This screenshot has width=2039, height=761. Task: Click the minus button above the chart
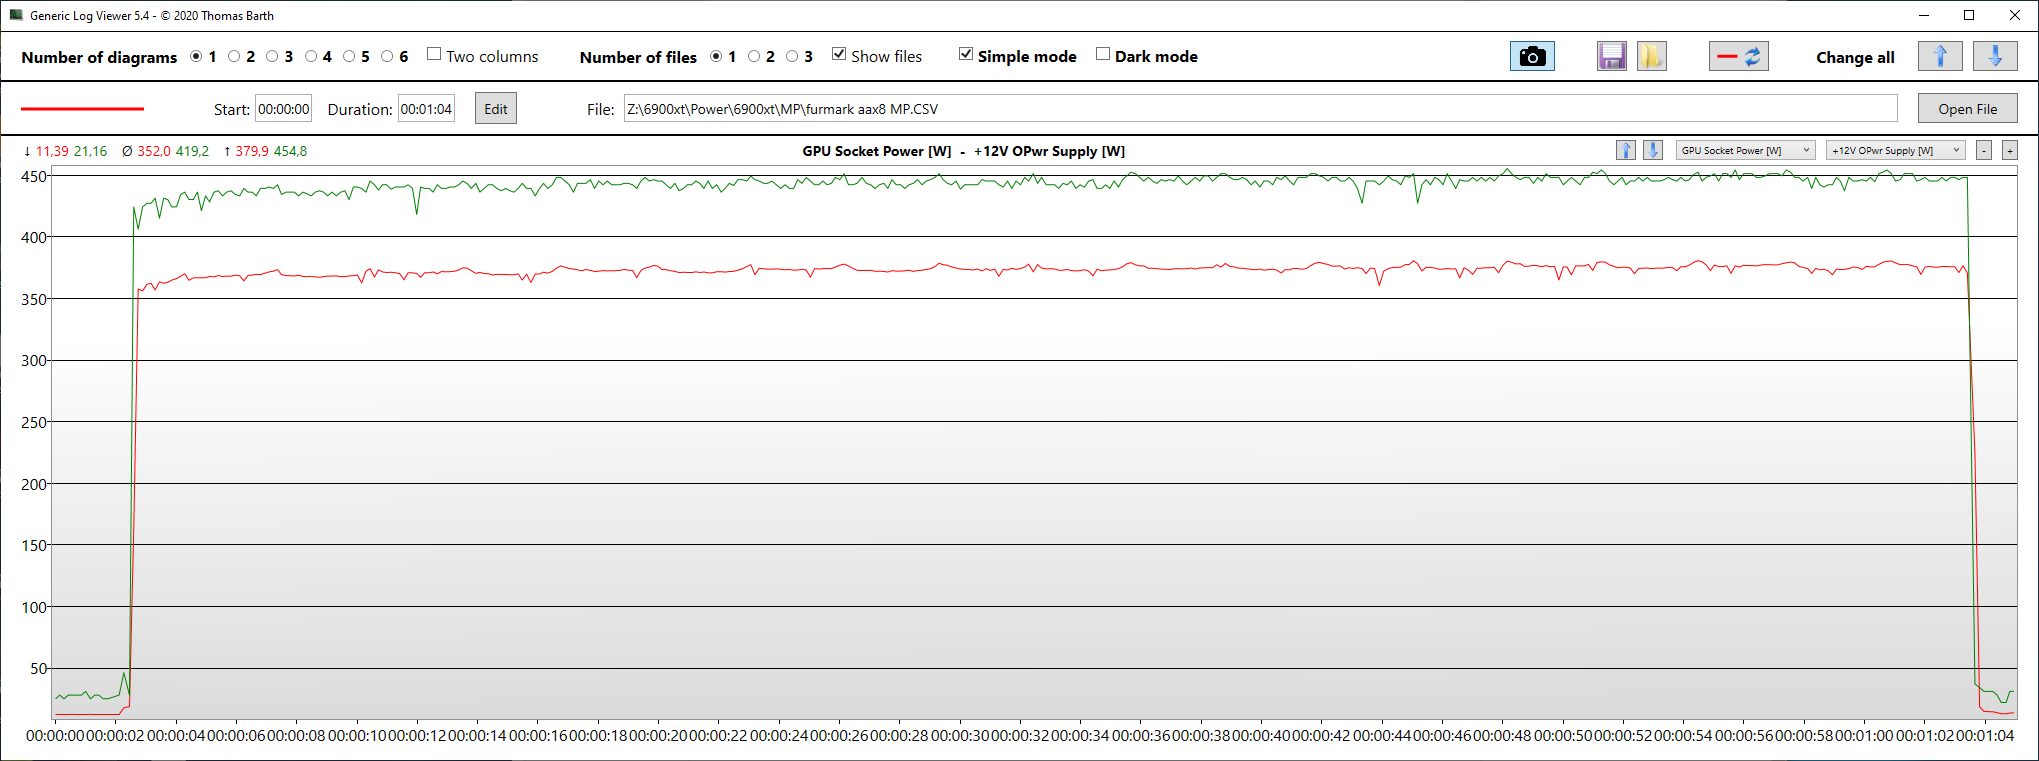click(1984, 150)
